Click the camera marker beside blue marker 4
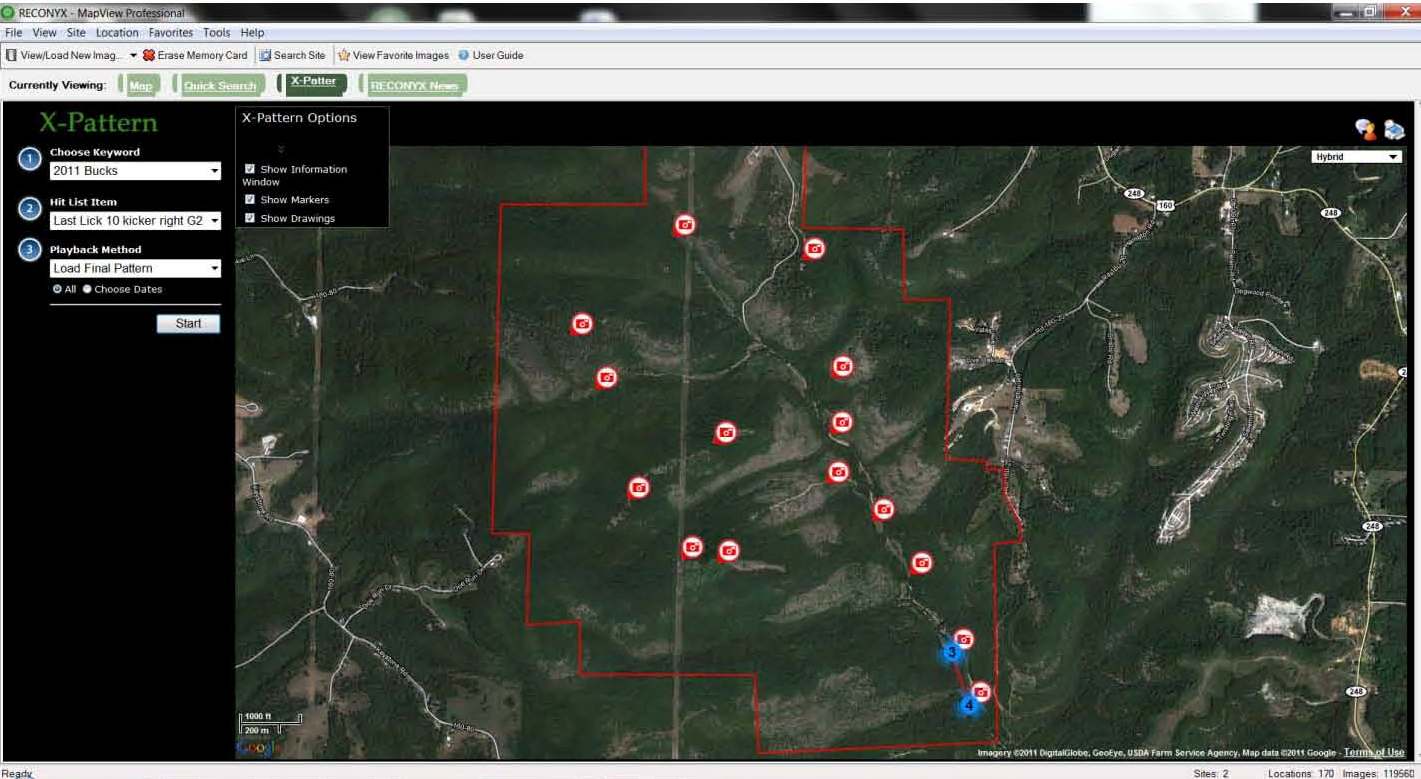Screen dimensions: 1421x779 (981, 691)
